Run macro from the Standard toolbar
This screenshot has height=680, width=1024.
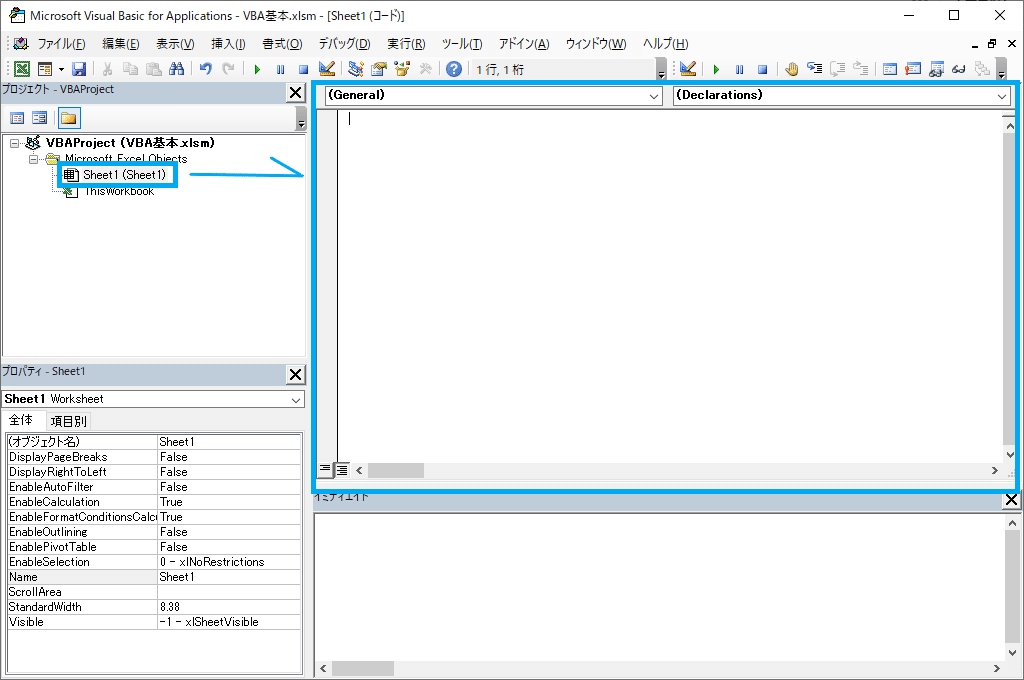[x=257, y=69]
